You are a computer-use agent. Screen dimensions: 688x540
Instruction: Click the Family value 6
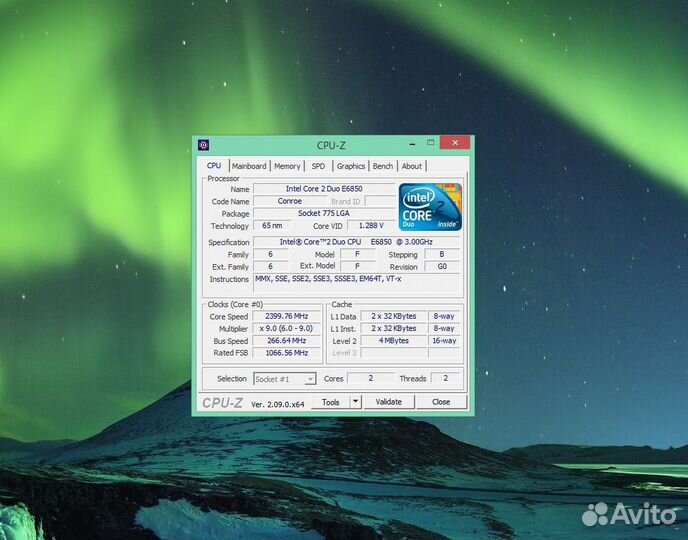click(x=271, y=254)
